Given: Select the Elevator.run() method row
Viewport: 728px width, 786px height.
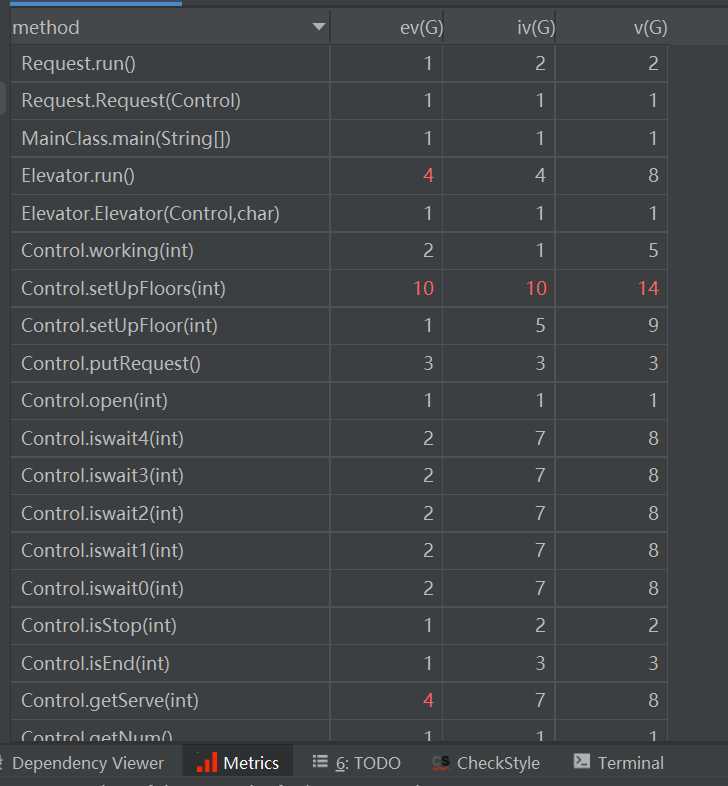Looking at the screenshot, I should tap(78, 175).
